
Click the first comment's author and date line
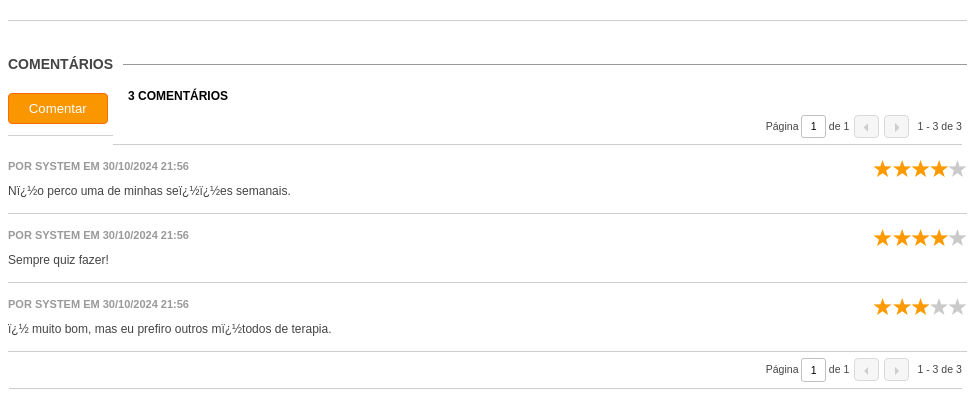pos(98,167)
